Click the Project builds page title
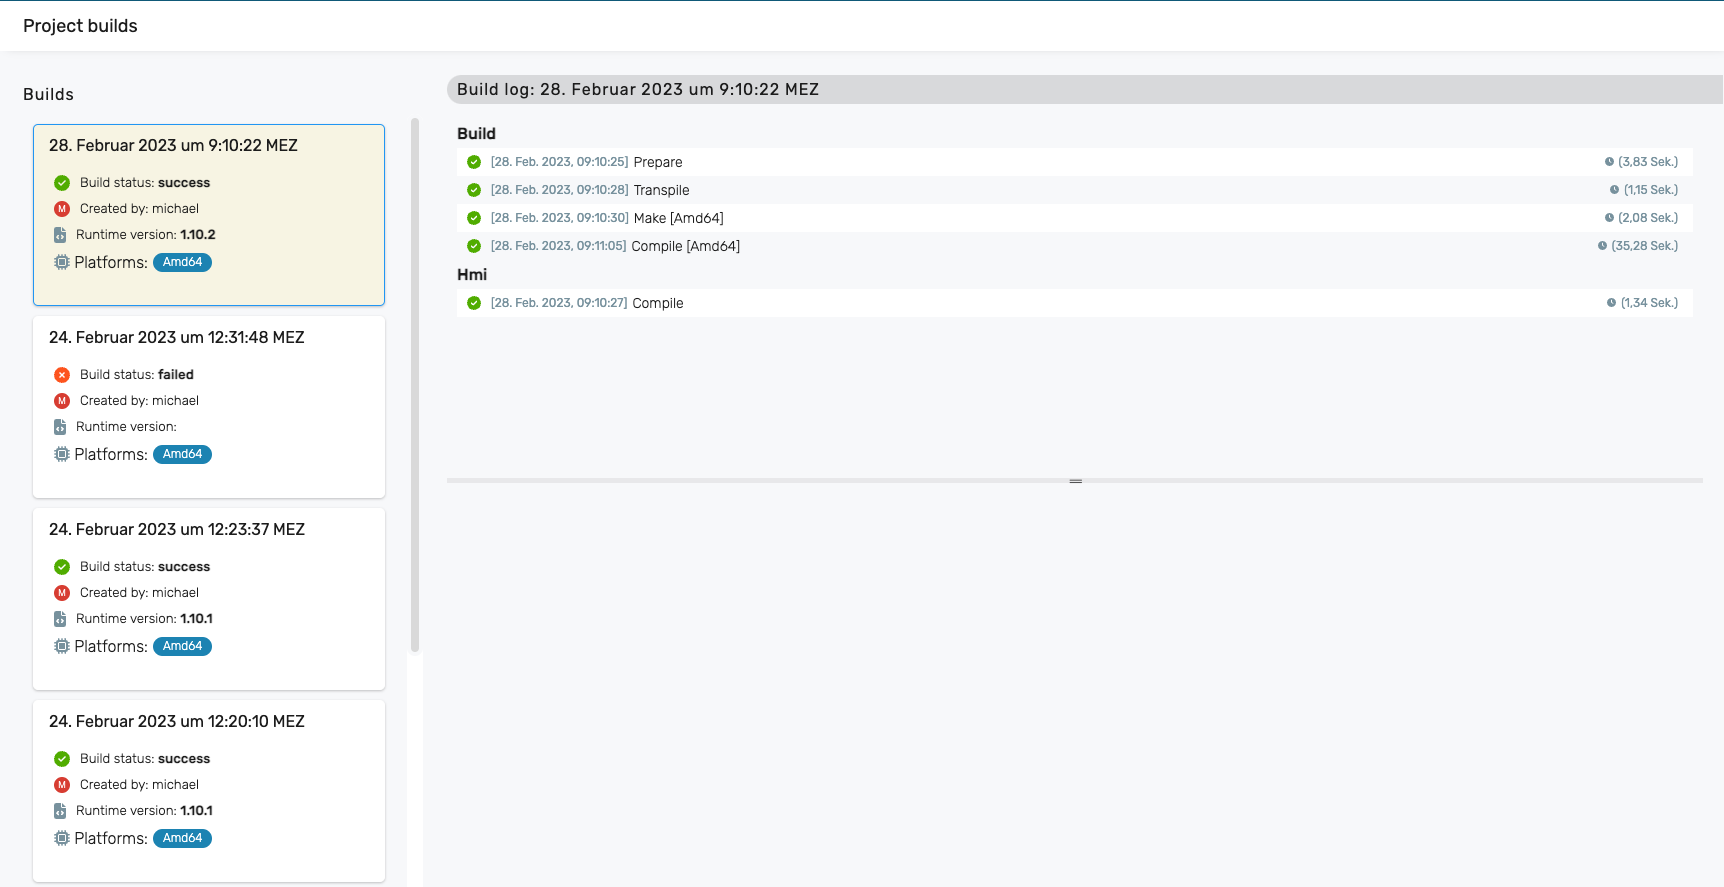The width and height of the screenshot is (1724, 887). [x=80, y=26]
